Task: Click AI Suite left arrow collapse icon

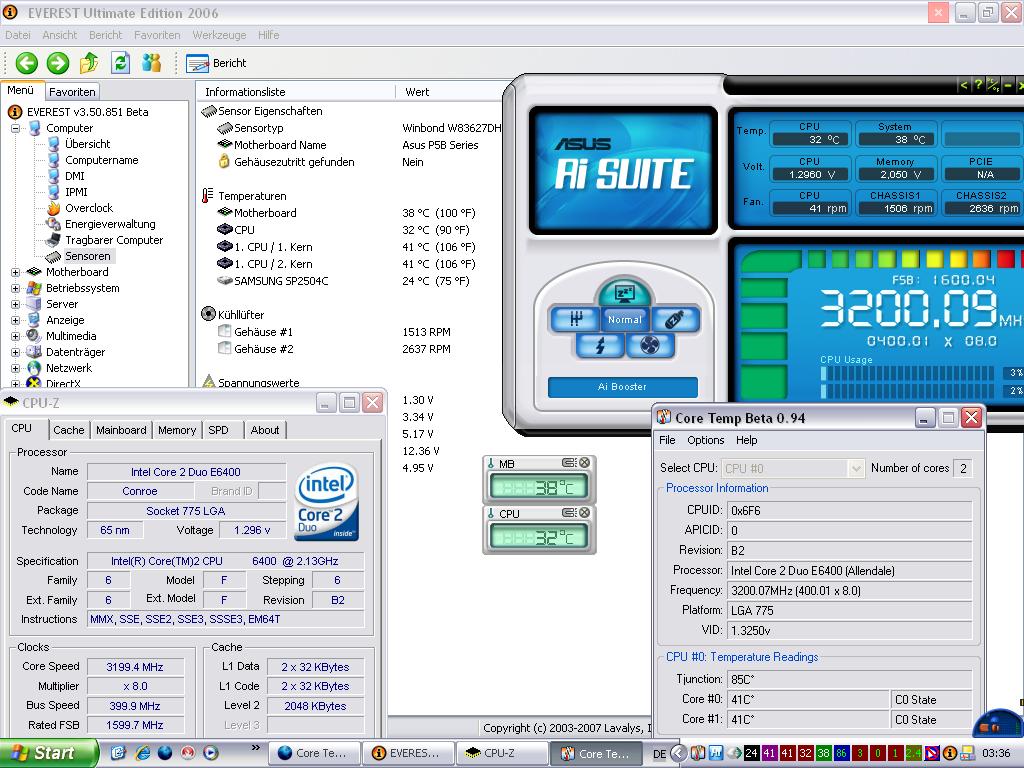Action: 963,85
